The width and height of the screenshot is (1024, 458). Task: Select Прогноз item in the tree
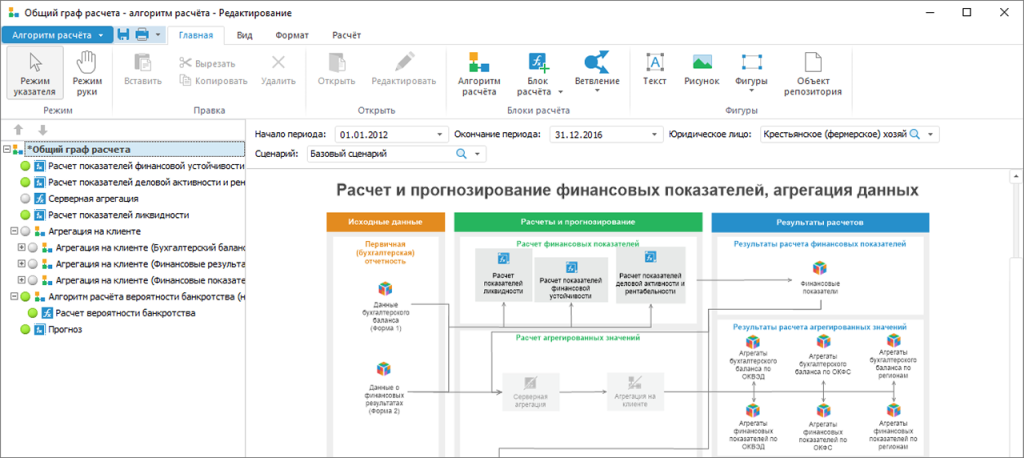click(x=65, y=330)
